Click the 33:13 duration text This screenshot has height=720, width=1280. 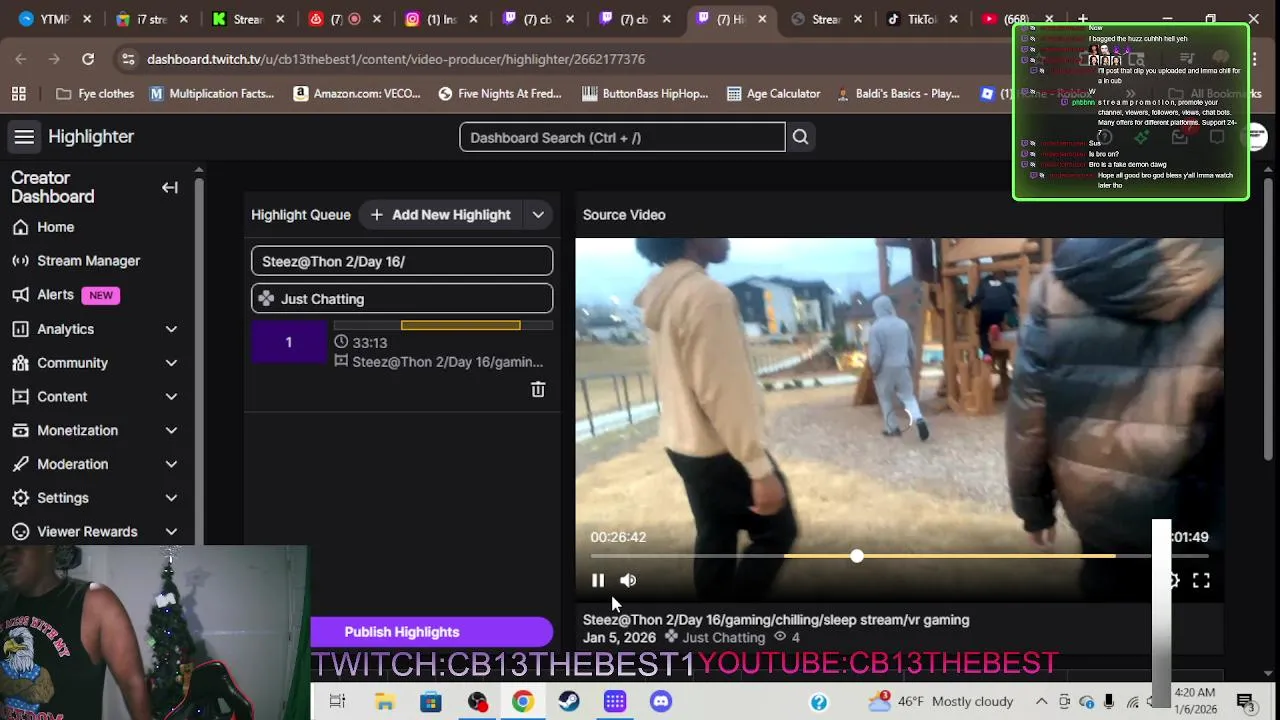pos(370,342)
